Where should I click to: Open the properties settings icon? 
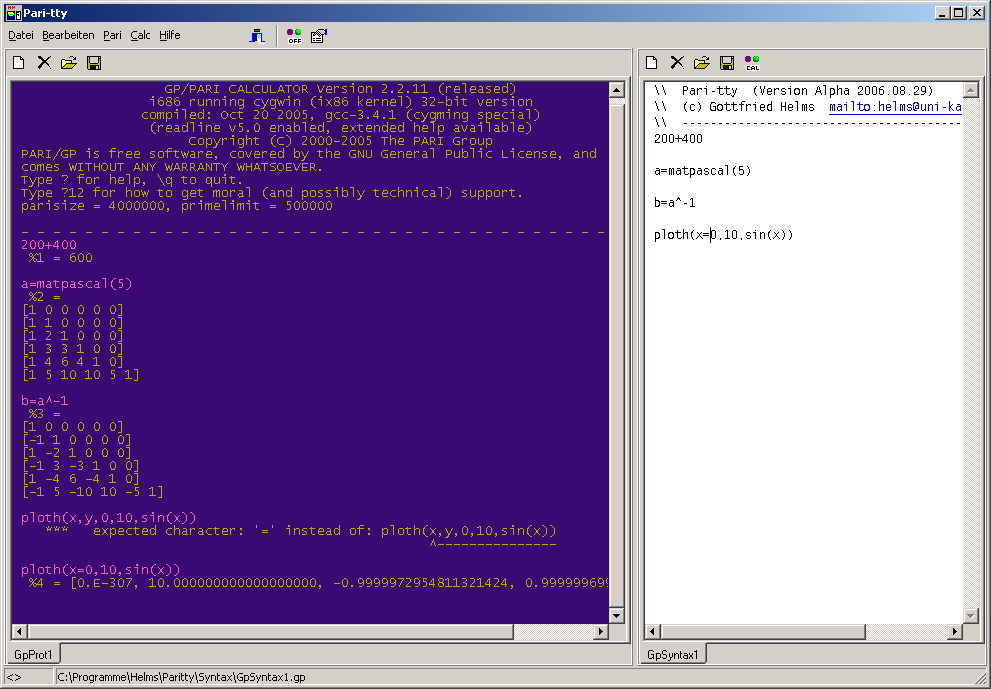point(318,36)
